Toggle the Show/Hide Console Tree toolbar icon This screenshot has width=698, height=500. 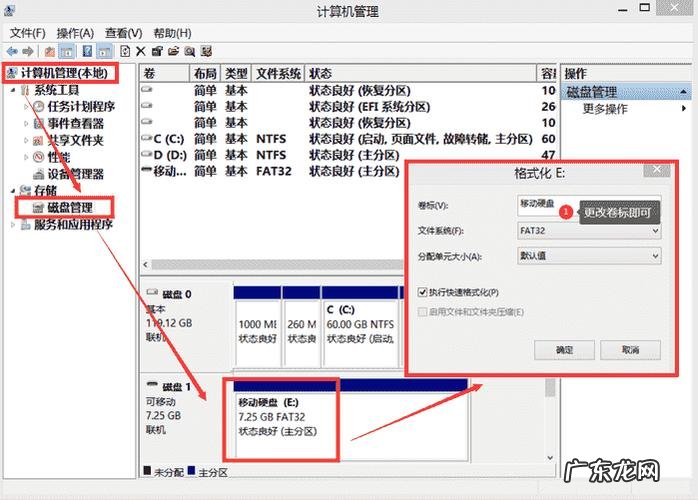point(67,52)
